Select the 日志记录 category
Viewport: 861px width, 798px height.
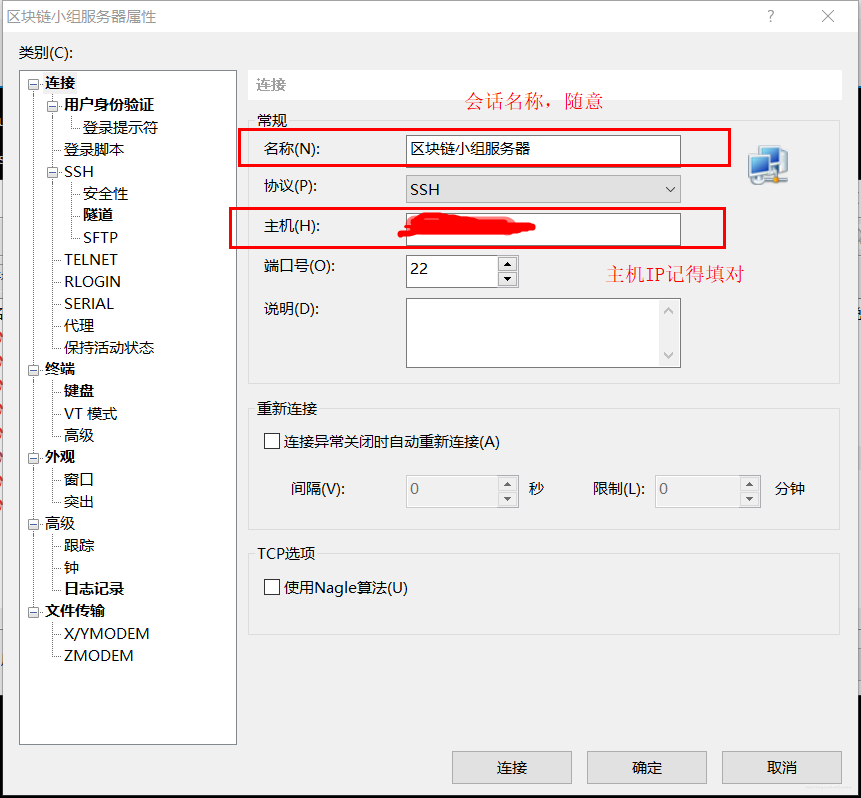(x=93, y=588)
